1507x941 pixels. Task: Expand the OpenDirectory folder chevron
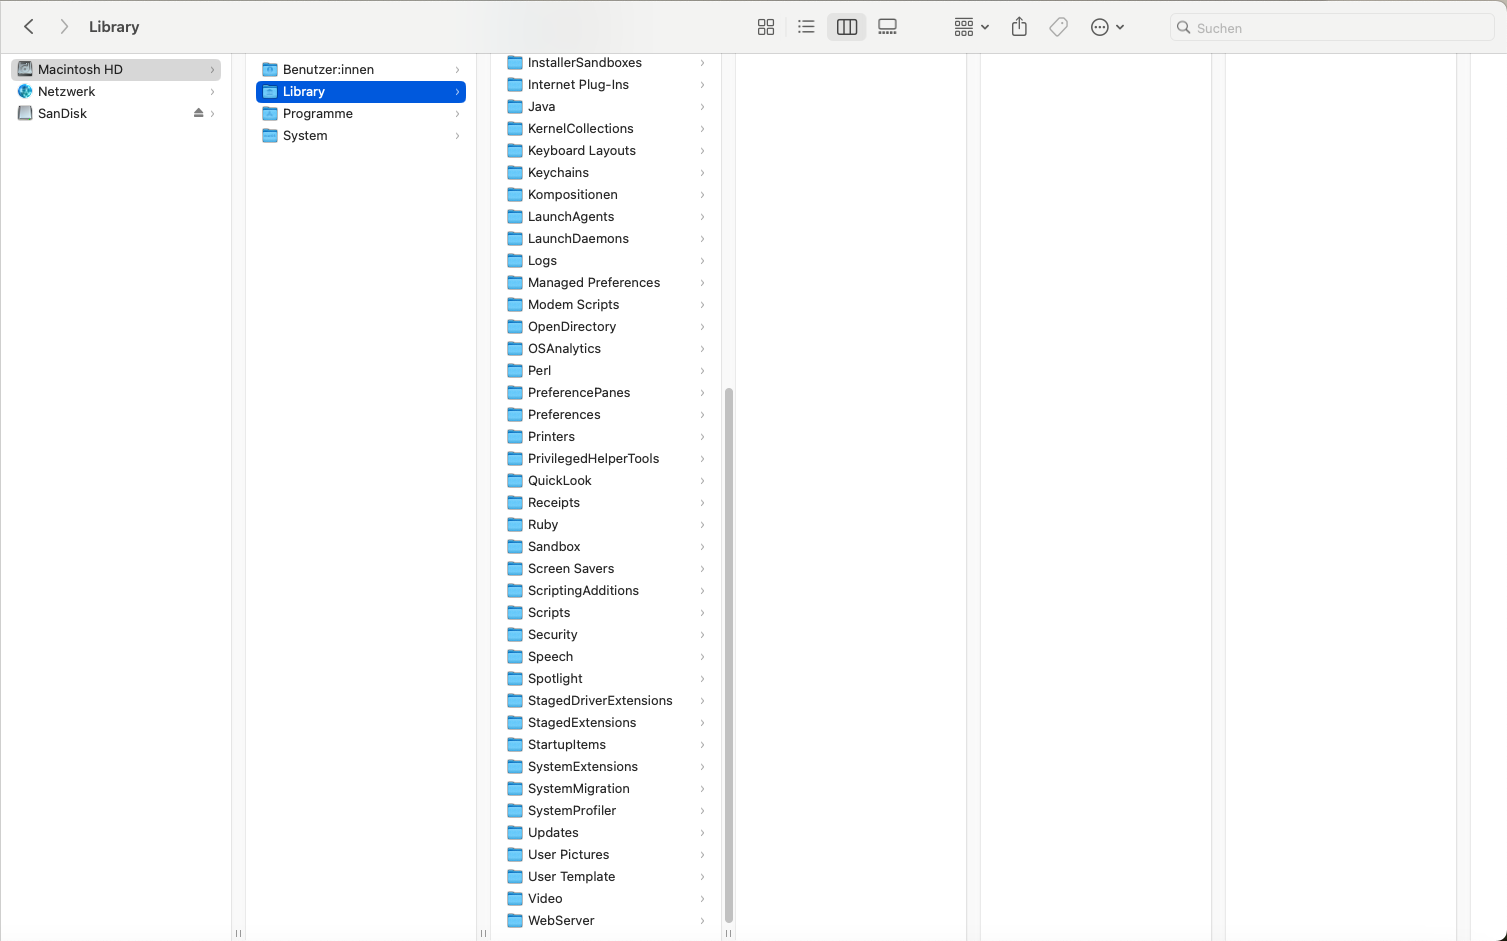coord(702,326)
